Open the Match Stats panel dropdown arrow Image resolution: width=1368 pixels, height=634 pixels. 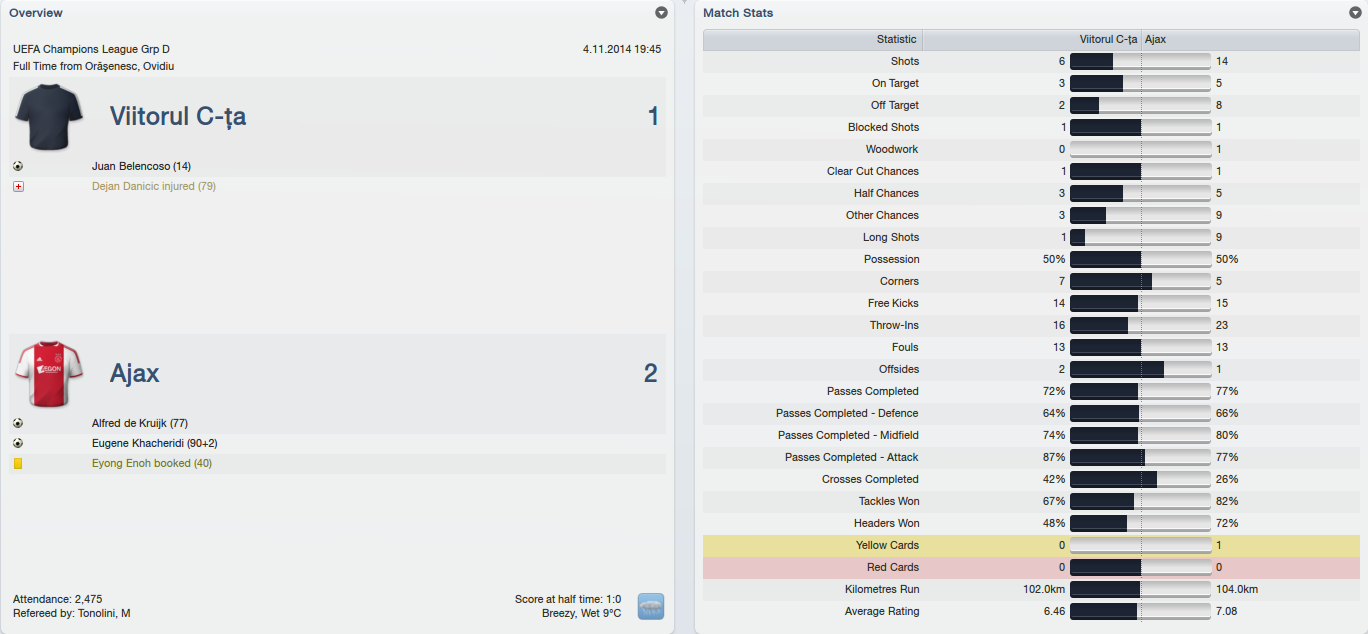pyautogui.click(x=1355, y=13)
